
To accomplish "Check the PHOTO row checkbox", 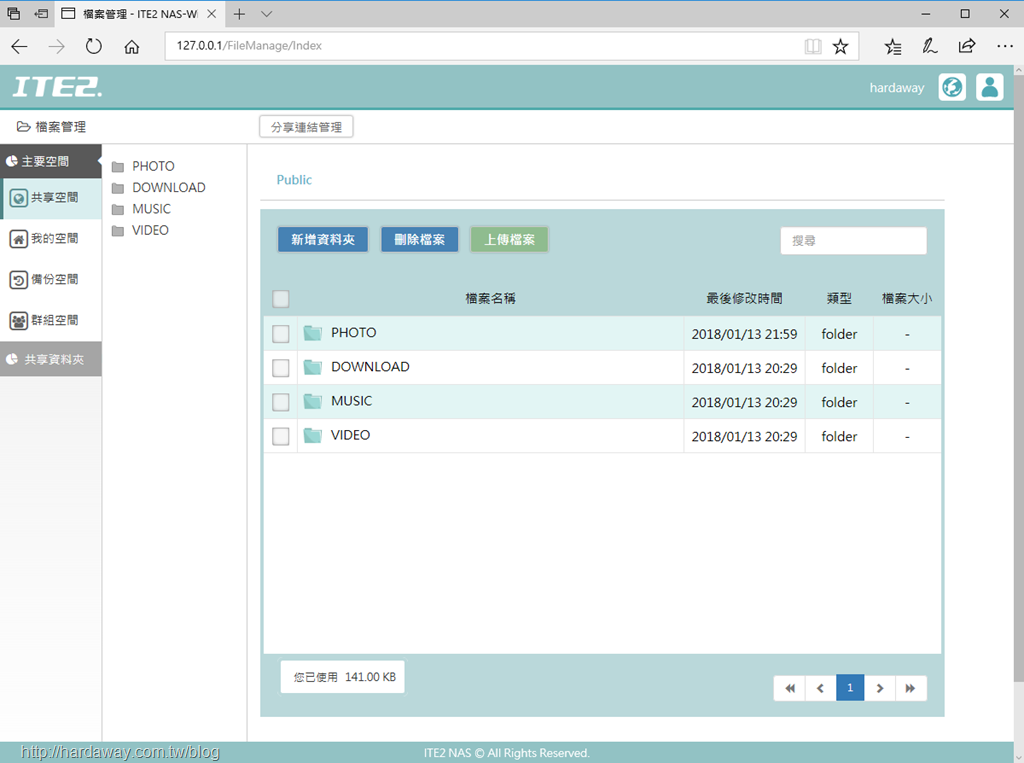I will coord(281,334).
